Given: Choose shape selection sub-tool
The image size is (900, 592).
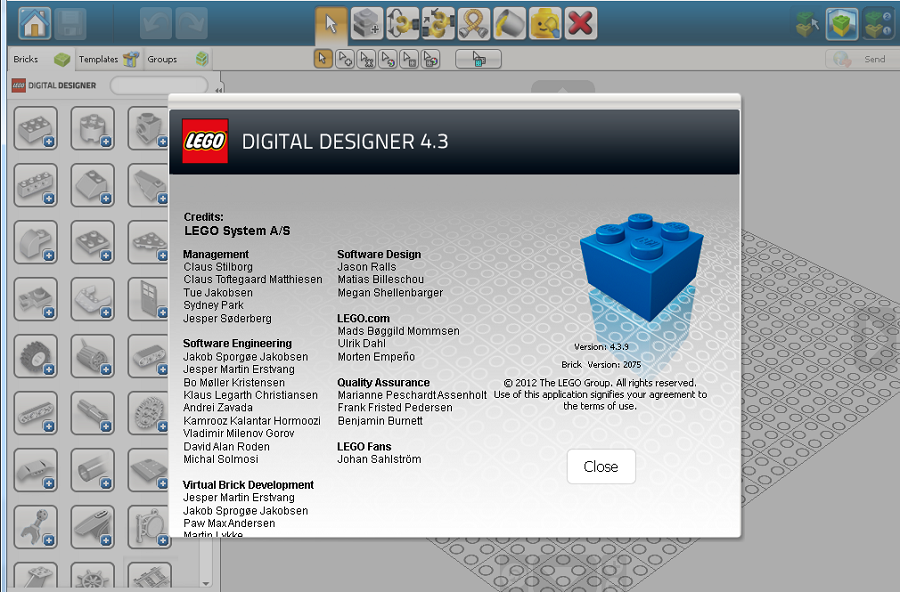Looking at the screenshot, I should [409, 59].
